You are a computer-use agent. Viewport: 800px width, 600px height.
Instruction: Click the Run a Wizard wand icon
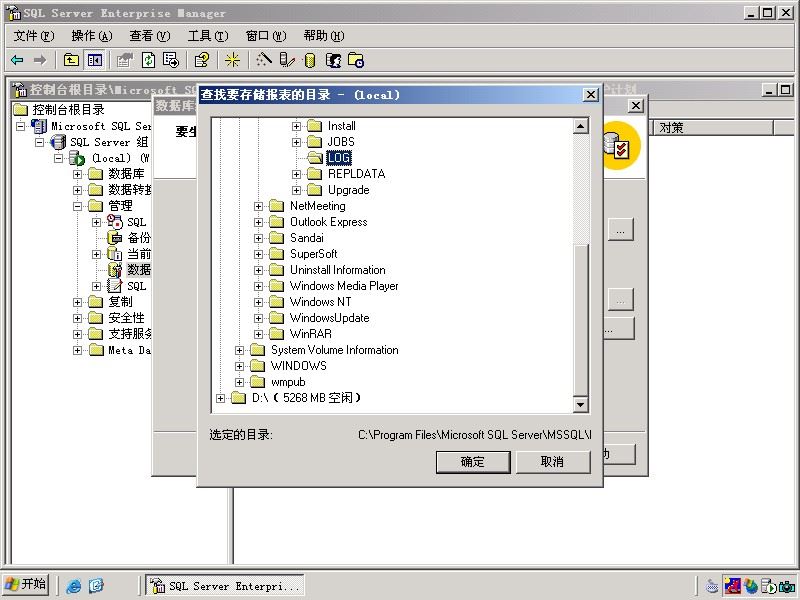tap(264, 60)
